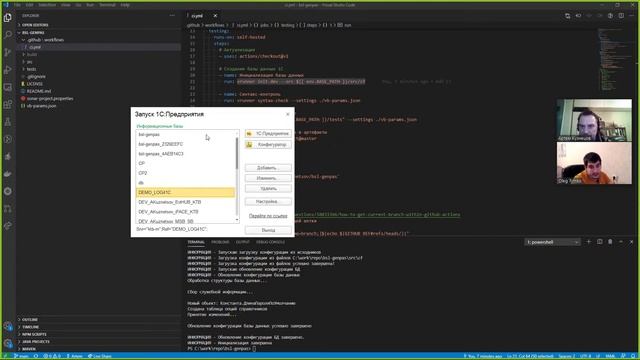640x360 pixels.
Task: Close the terminal panel
Action: pyautogui.click(x=631, y=242)
